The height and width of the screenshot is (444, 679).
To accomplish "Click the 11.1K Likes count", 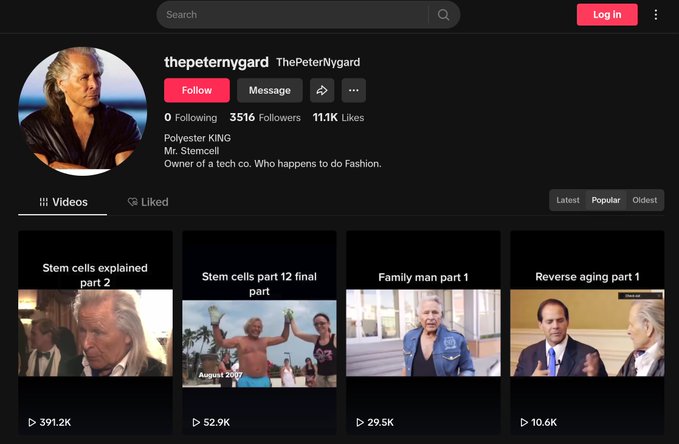I will pos(338,117).
